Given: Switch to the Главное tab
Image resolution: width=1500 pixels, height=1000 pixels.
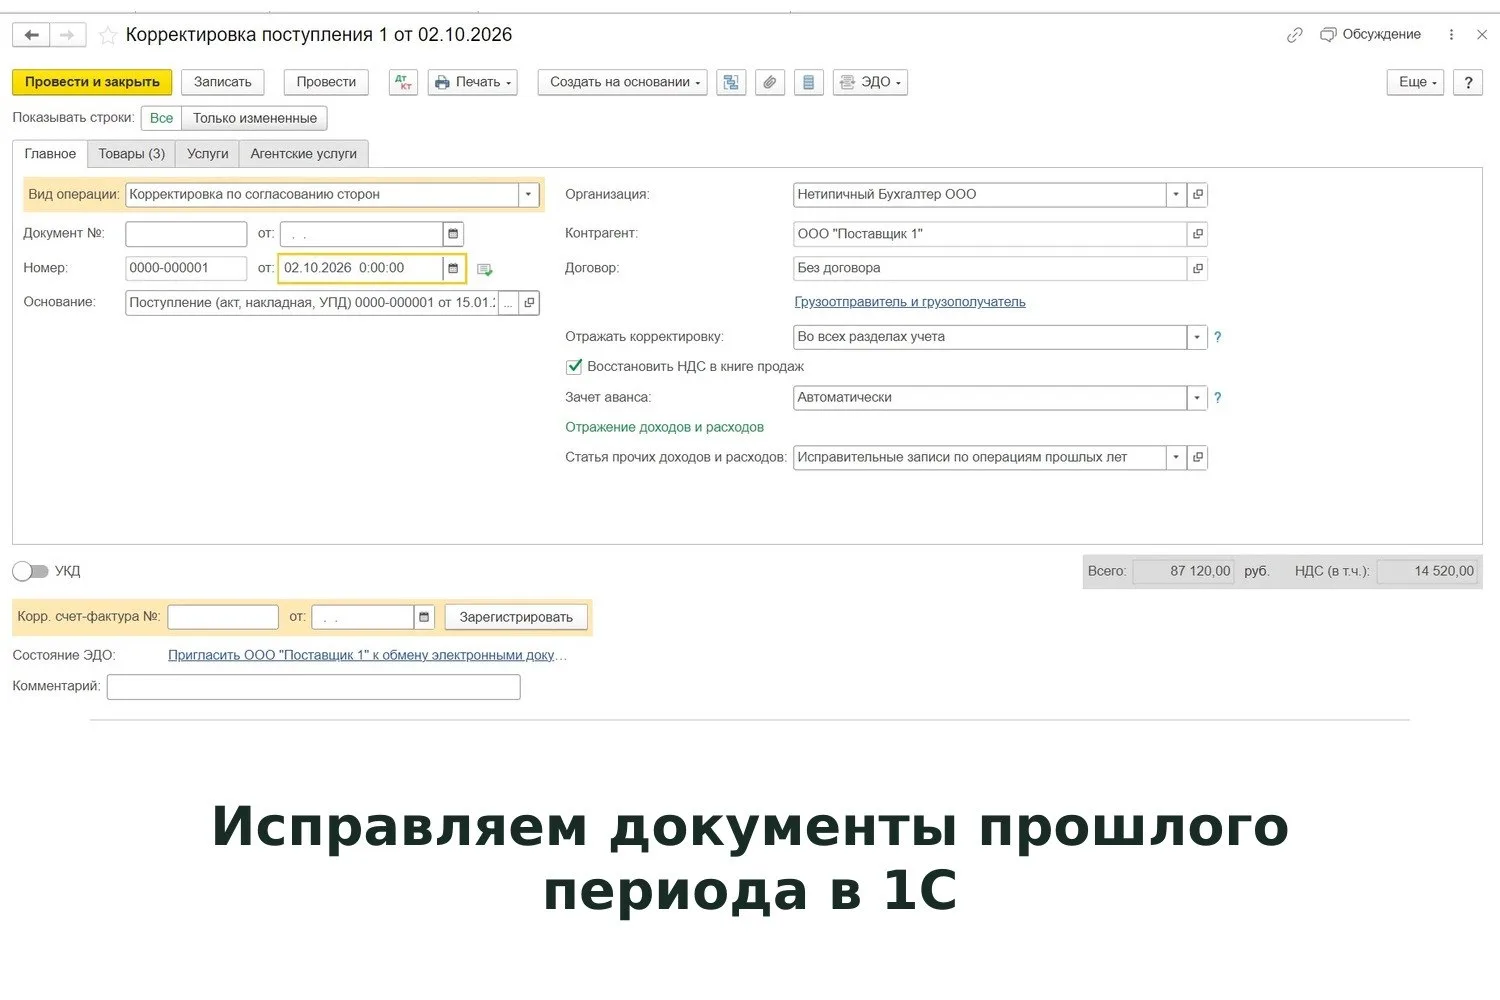Looking at the screenshot, I should 50,154.
